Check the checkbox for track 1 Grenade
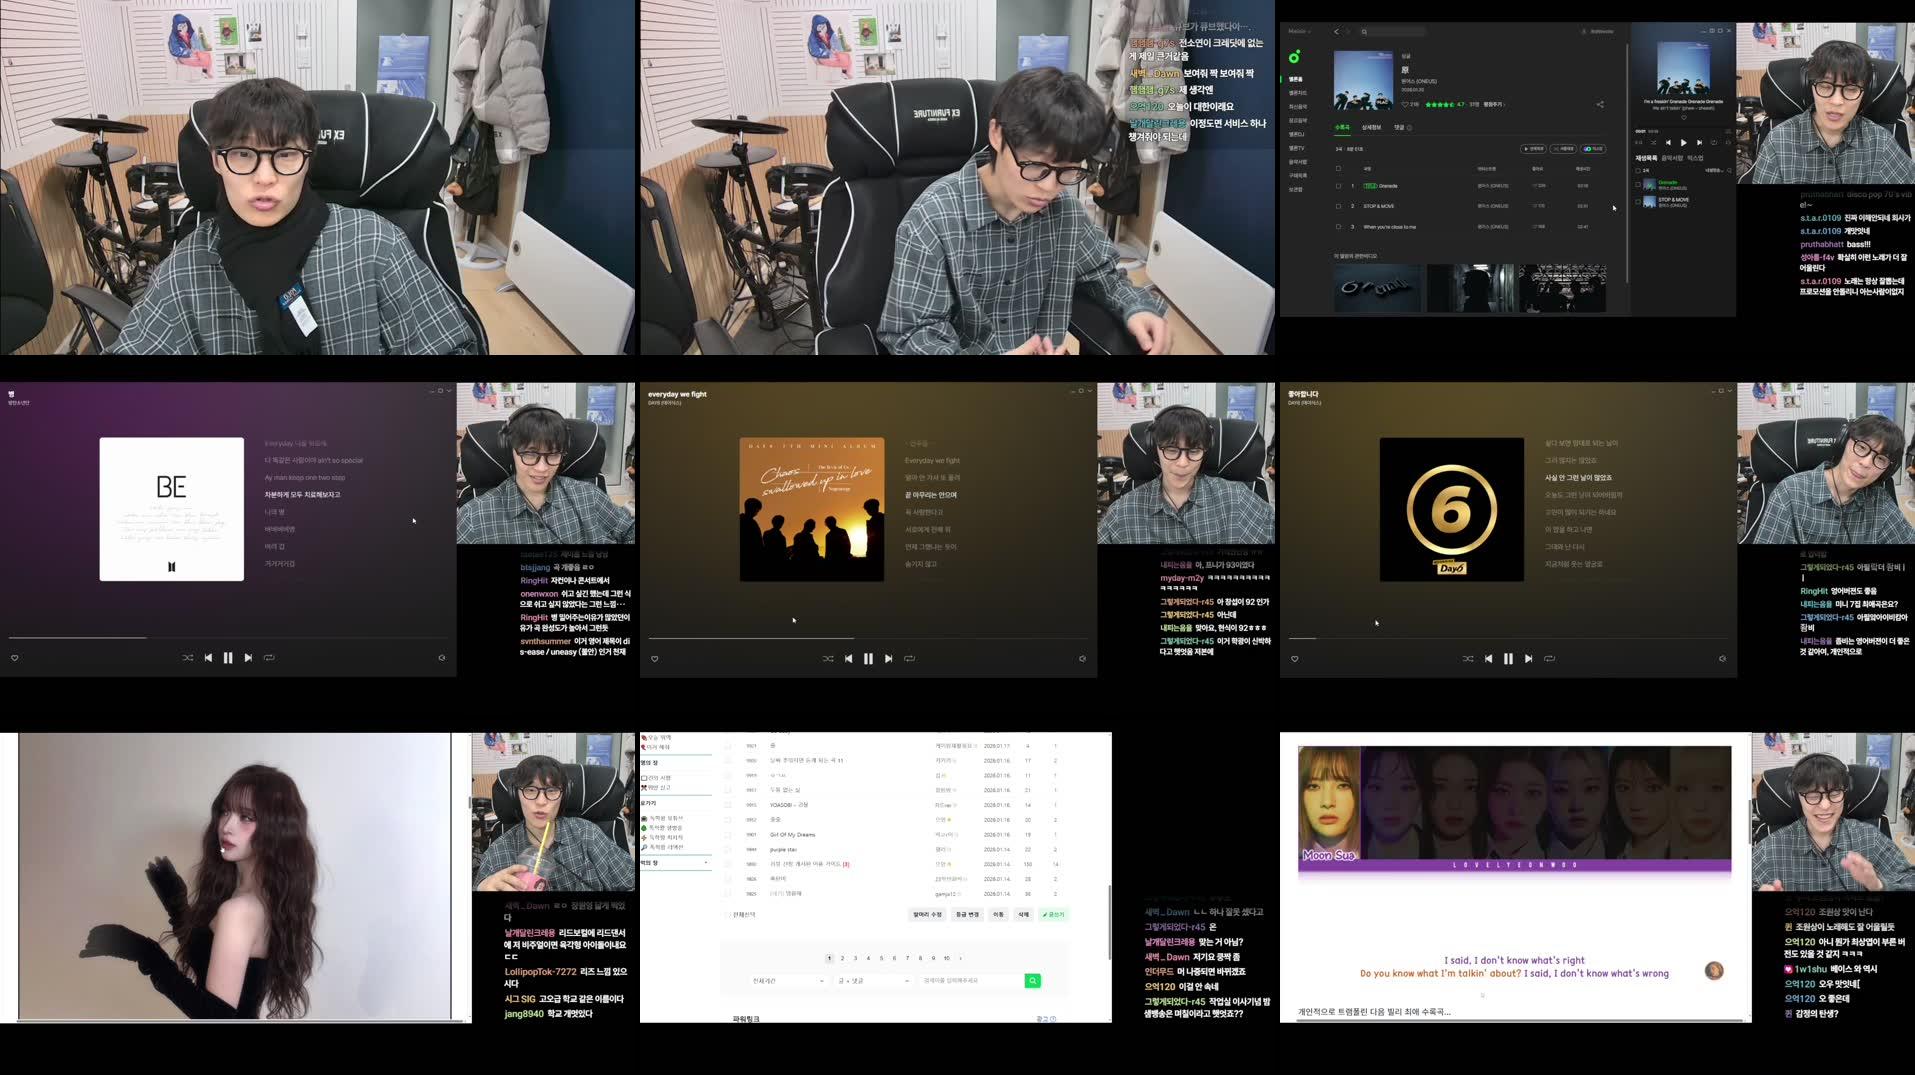Image resolution: width=1915 pixels, height=1075 pixels. (1338, 186)
